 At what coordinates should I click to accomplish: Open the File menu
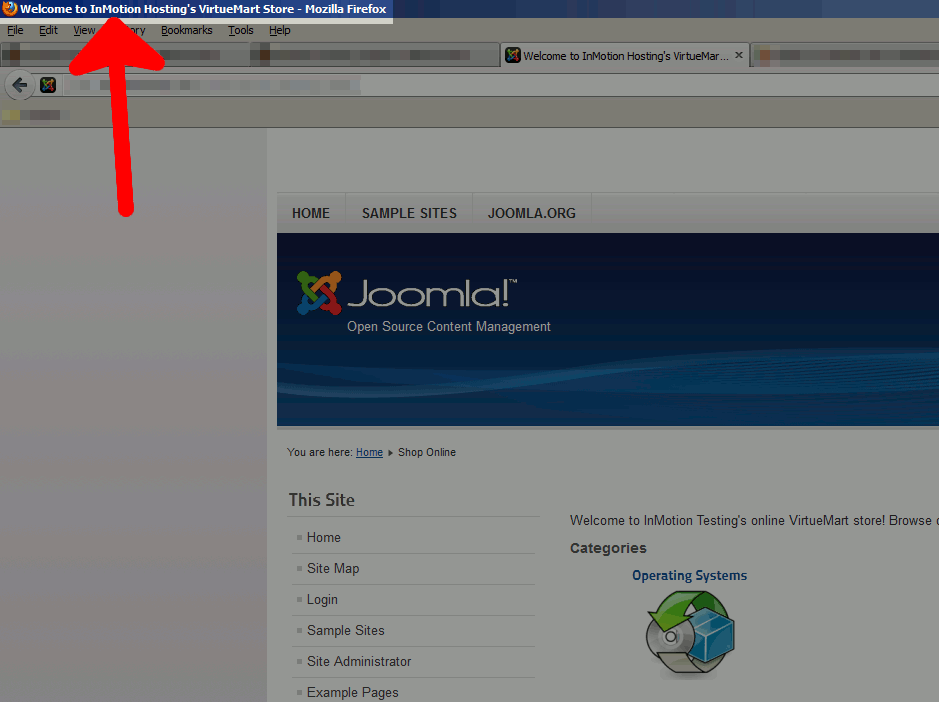[15, 30]
